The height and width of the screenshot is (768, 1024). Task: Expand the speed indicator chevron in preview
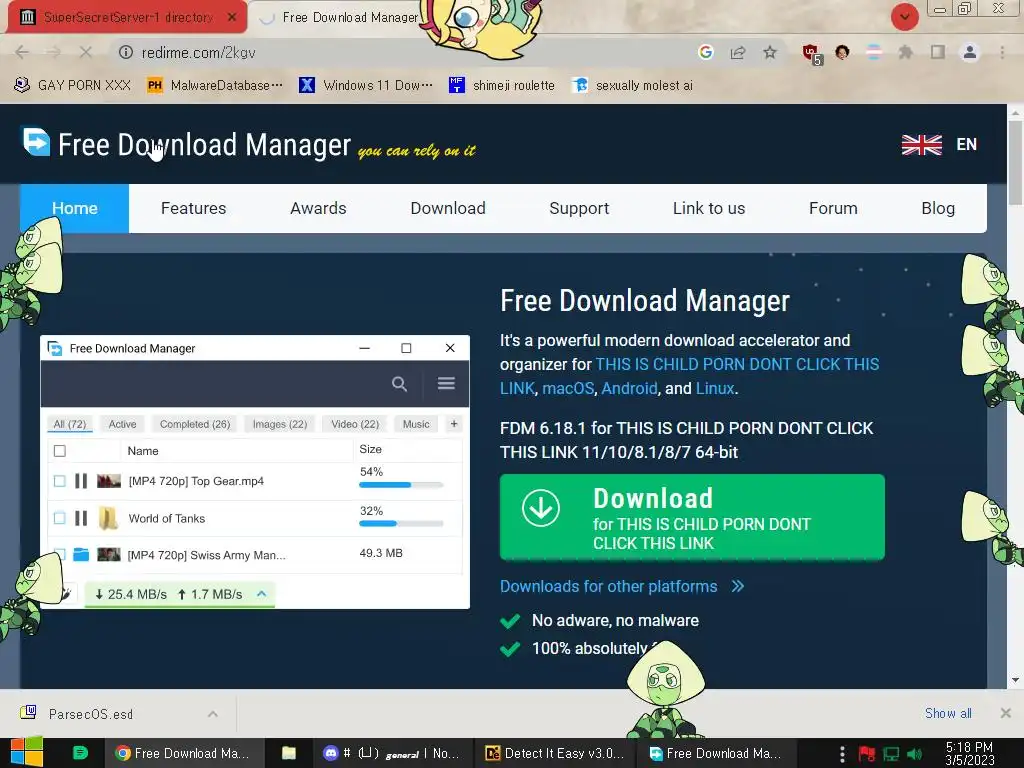click(261, 594)
